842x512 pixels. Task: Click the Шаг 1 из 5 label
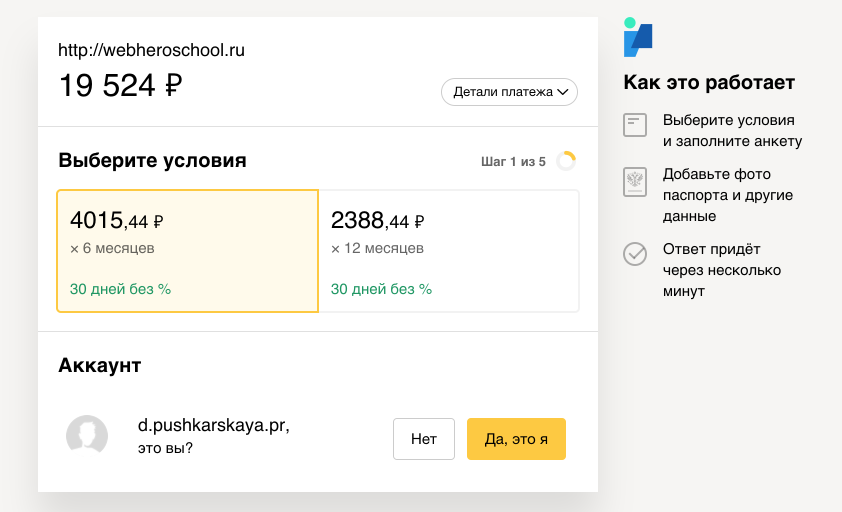click(x=513, y=162)
